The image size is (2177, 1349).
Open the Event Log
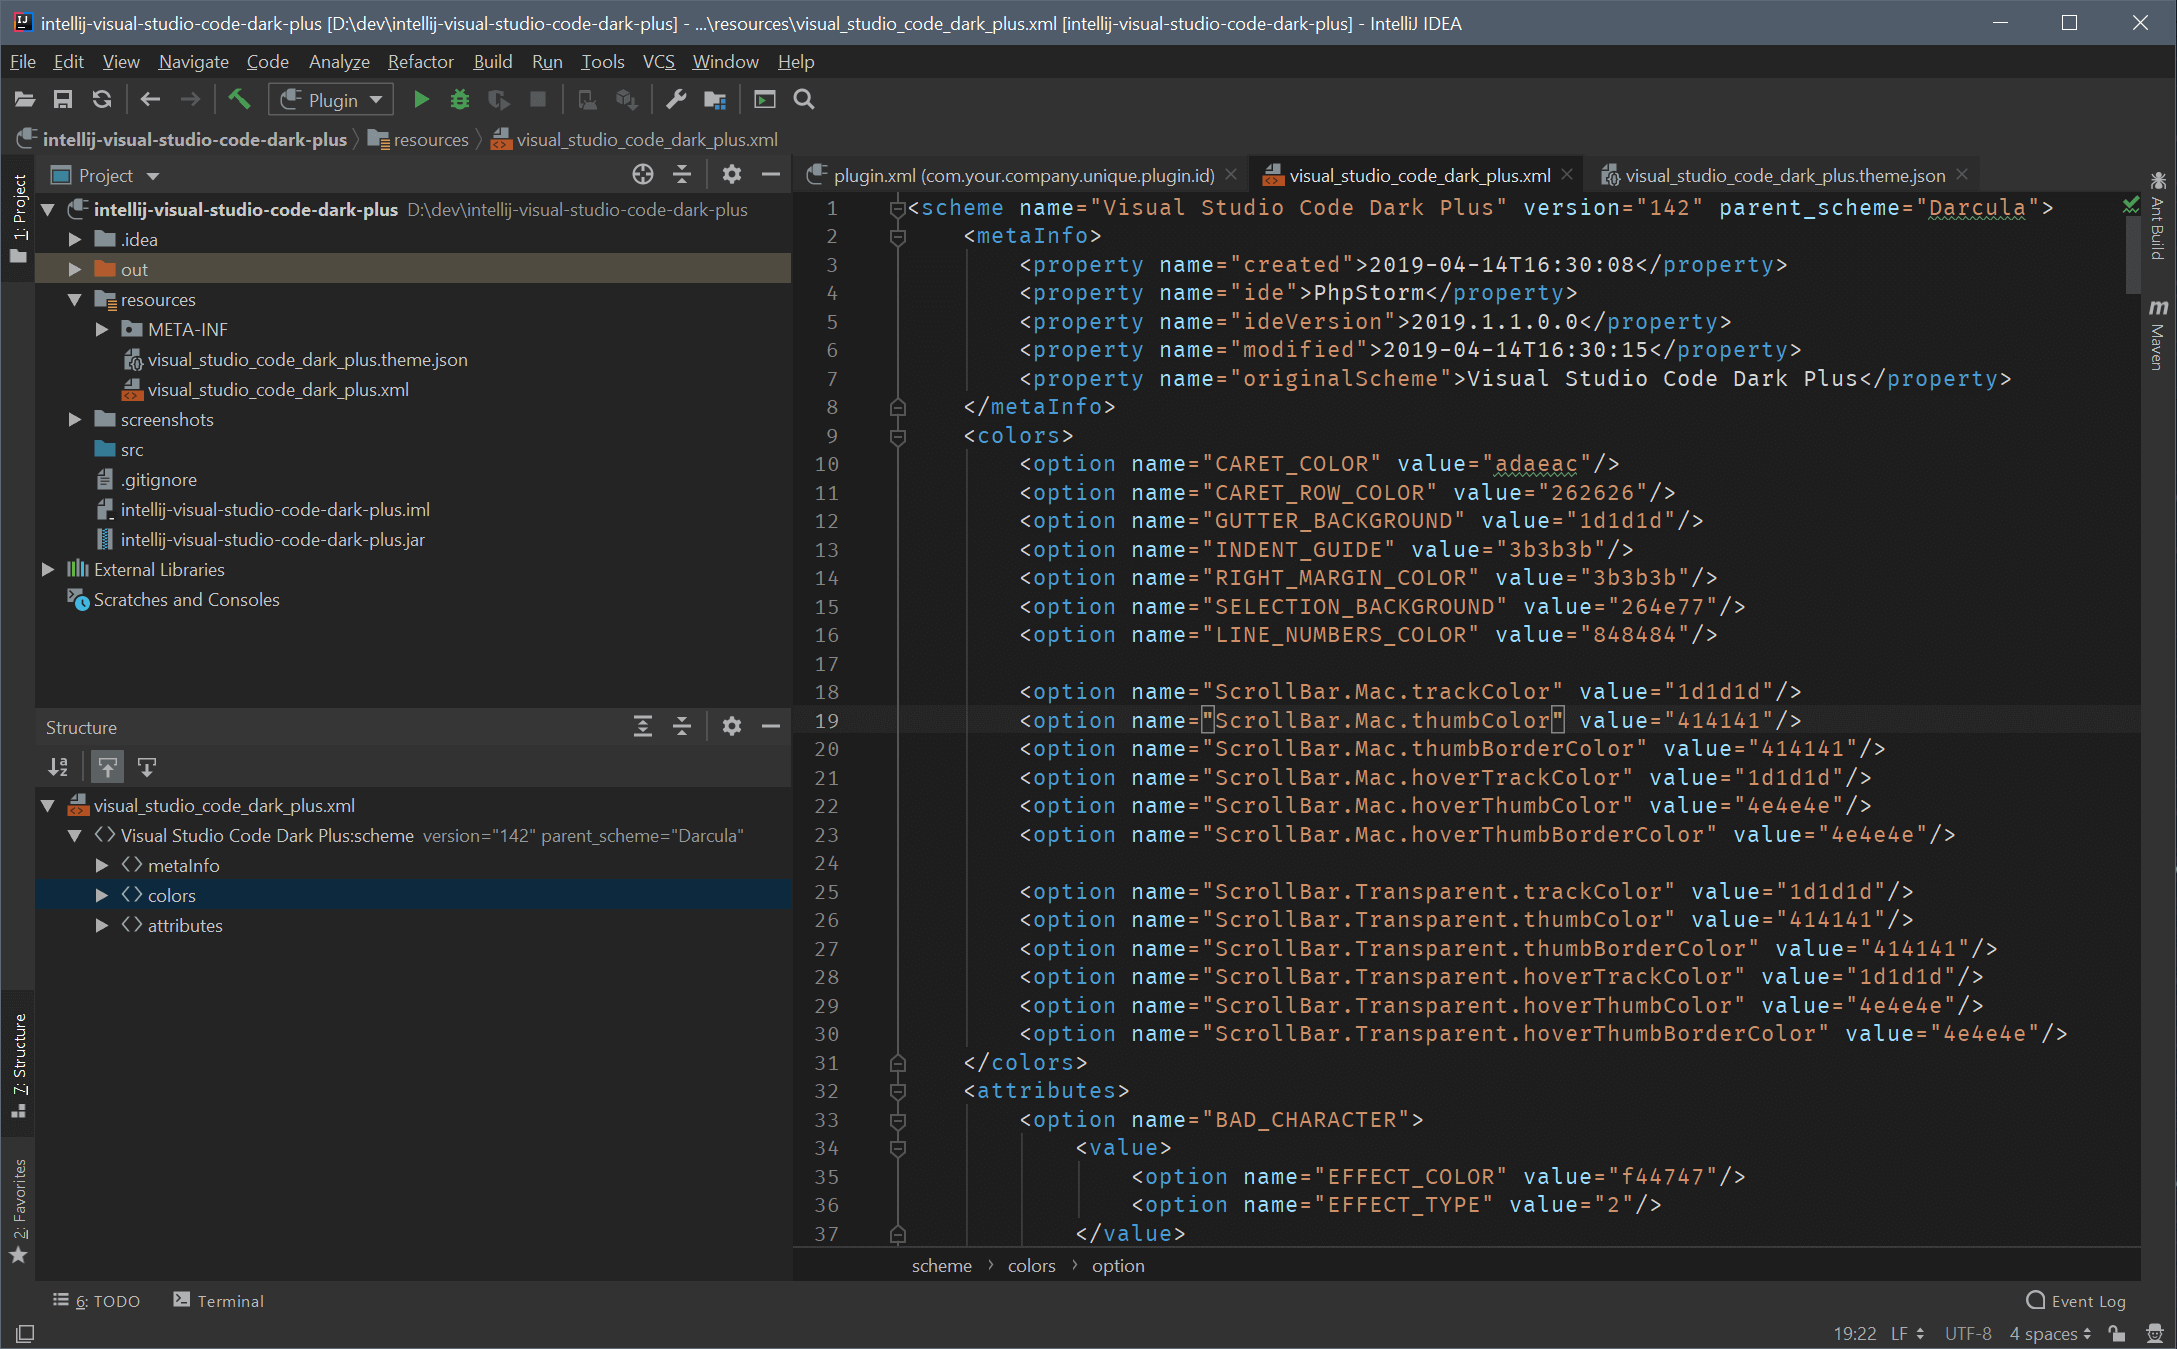point(2076,1300)
